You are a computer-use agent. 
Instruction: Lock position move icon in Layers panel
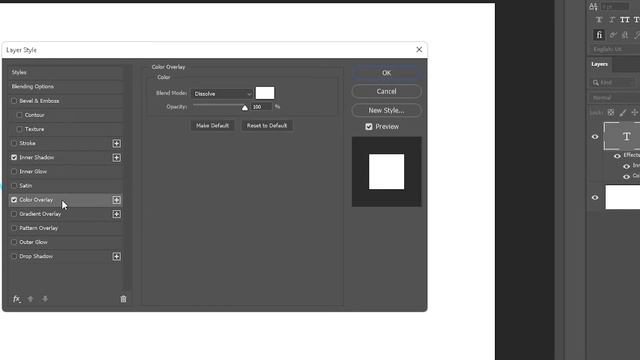(634, 113)
